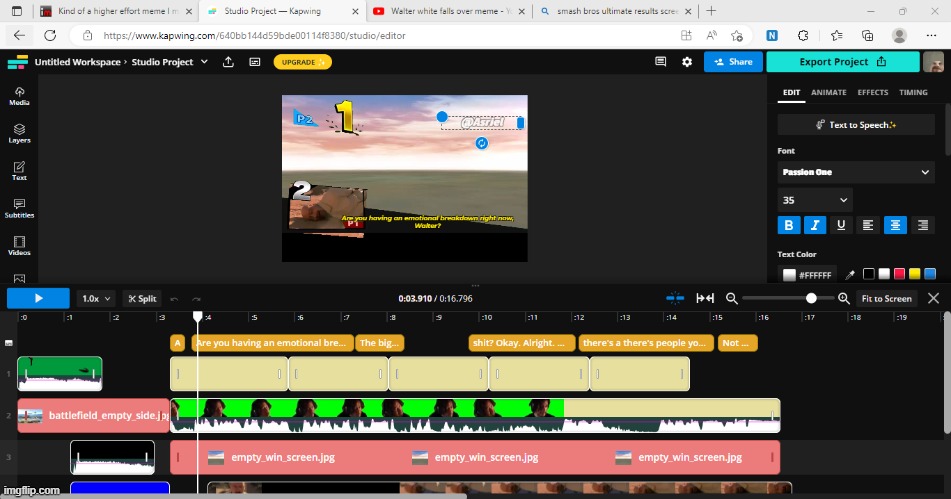Viewport: 951px width, 499px height.
Task: Click the browser address bar URL
Action: point(254,36)
